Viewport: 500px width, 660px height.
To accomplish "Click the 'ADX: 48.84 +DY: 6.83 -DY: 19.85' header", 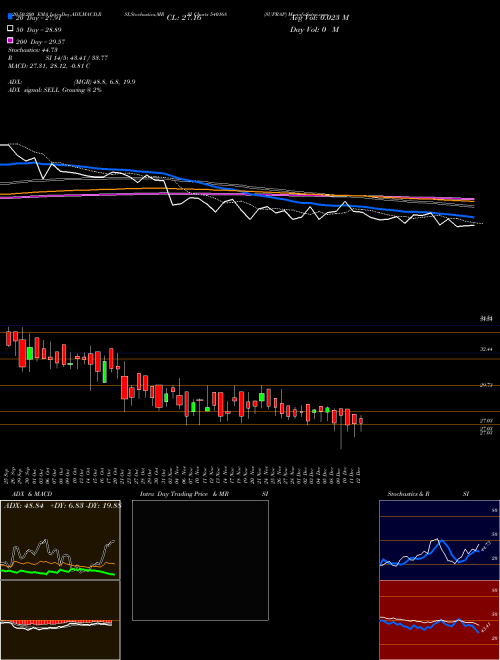I will 62,505.
